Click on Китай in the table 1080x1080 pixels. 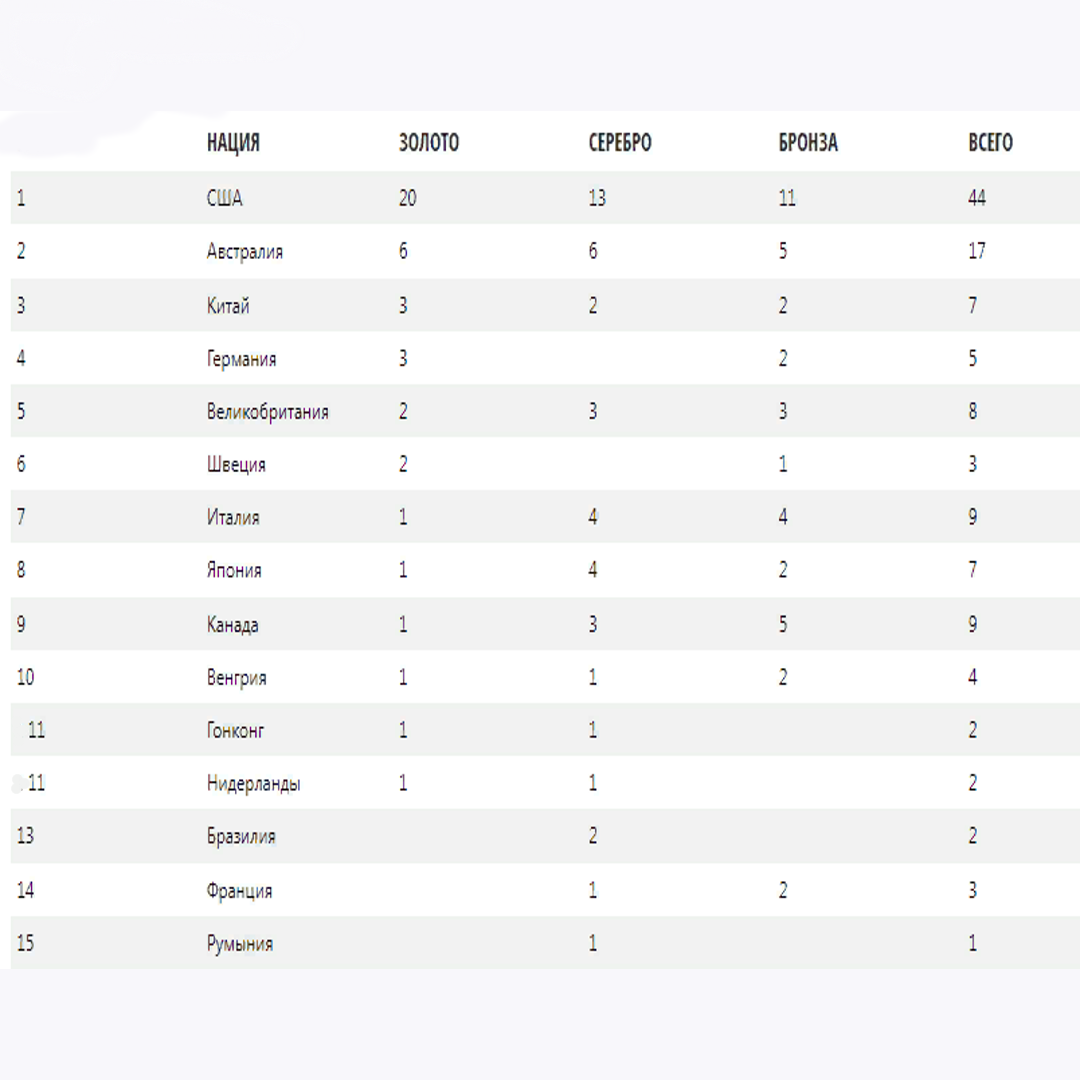pyautogui.click(x=228, y=305)
